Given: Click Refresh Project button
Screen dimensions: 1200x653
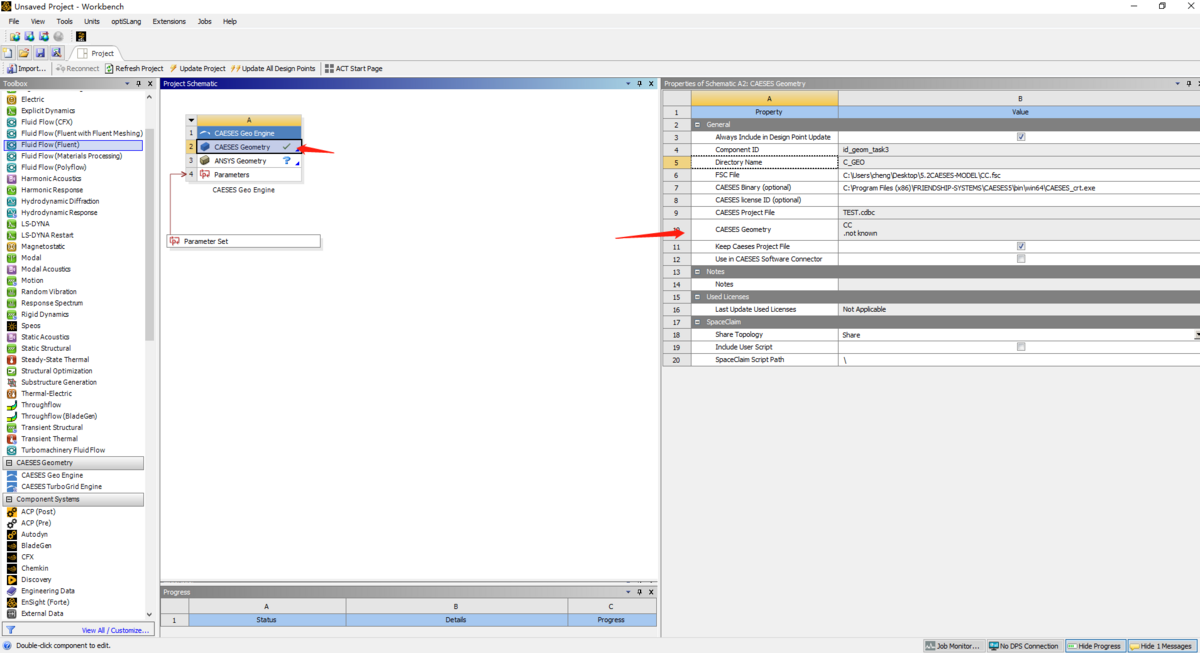Looking at the screenshot, I should (133, 69).
